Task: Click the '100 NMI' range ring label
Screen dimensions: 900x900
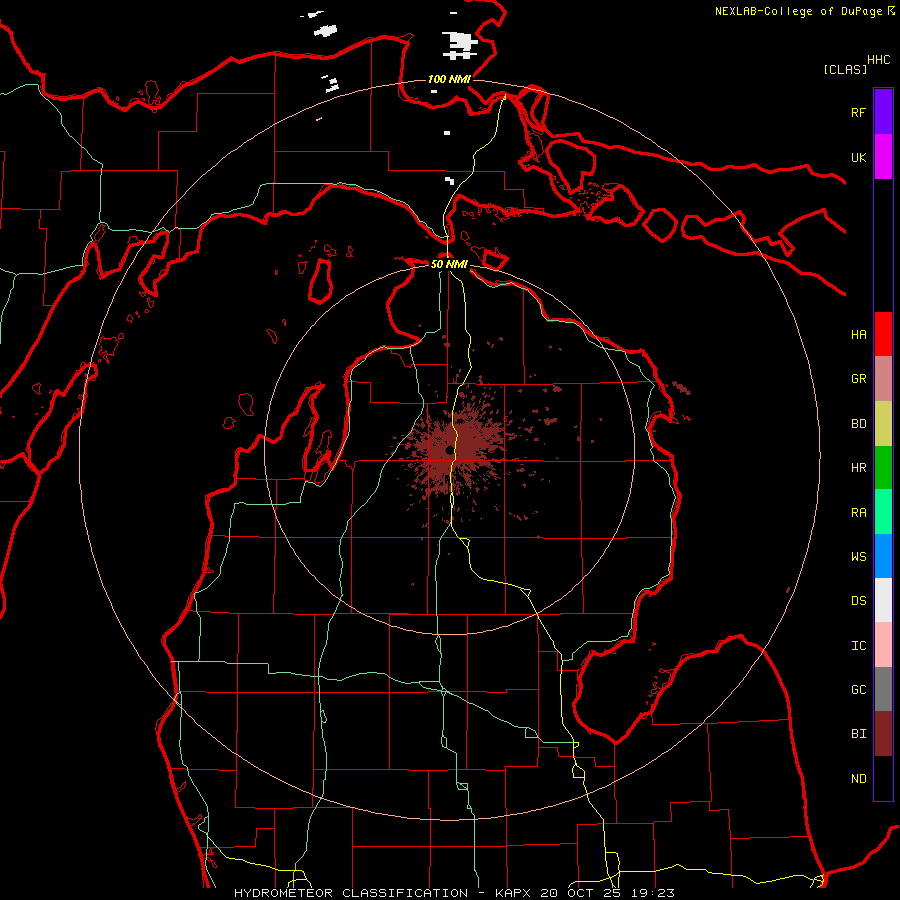Action: (449, 79)
